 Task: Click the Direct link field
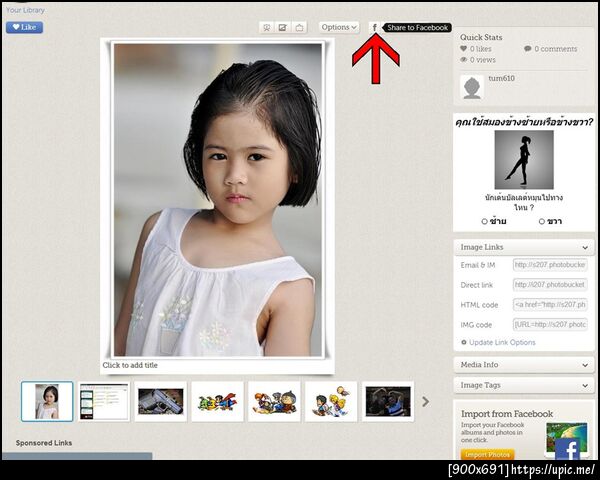pos(550,284)
